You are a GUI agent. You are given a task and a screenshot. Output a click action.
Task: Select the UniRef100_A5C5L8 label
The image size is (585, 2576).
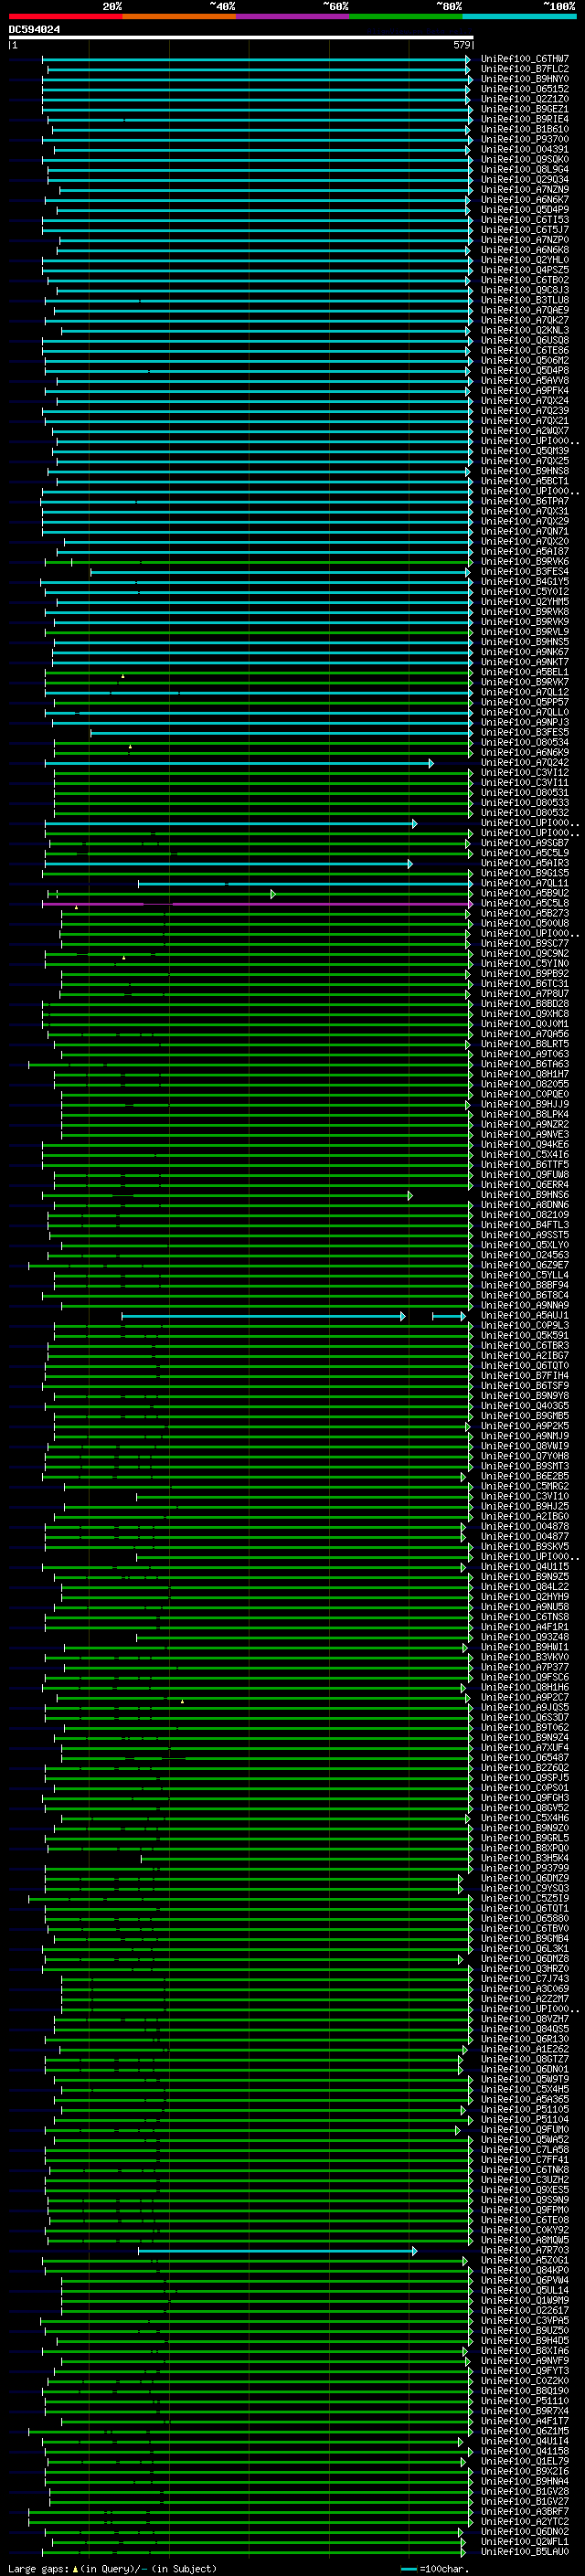pos(524,903)
